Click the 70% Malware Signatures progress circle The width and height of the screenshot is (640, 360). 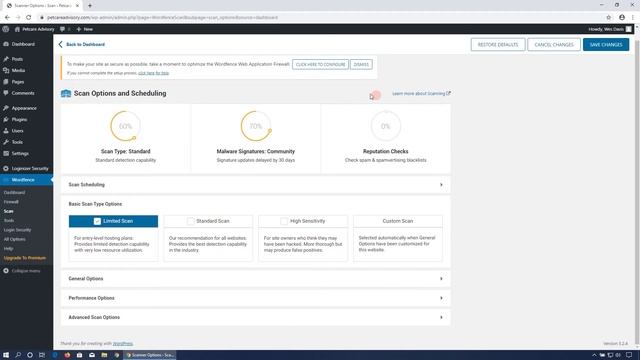pos(256,126)
